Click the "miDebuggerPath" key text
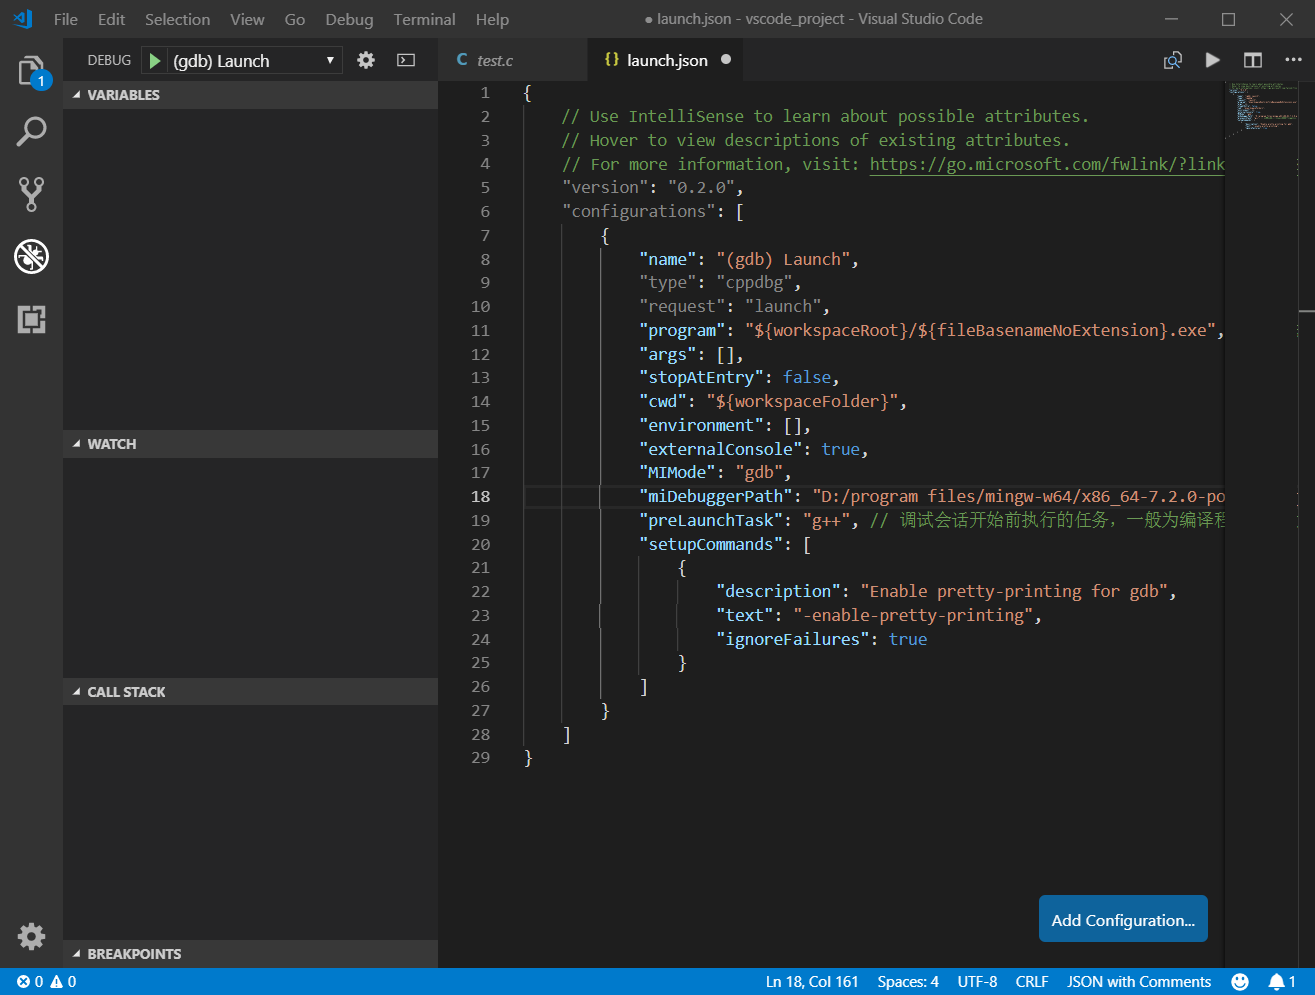Screen dimensions: 1315x995 coord(716,496)
